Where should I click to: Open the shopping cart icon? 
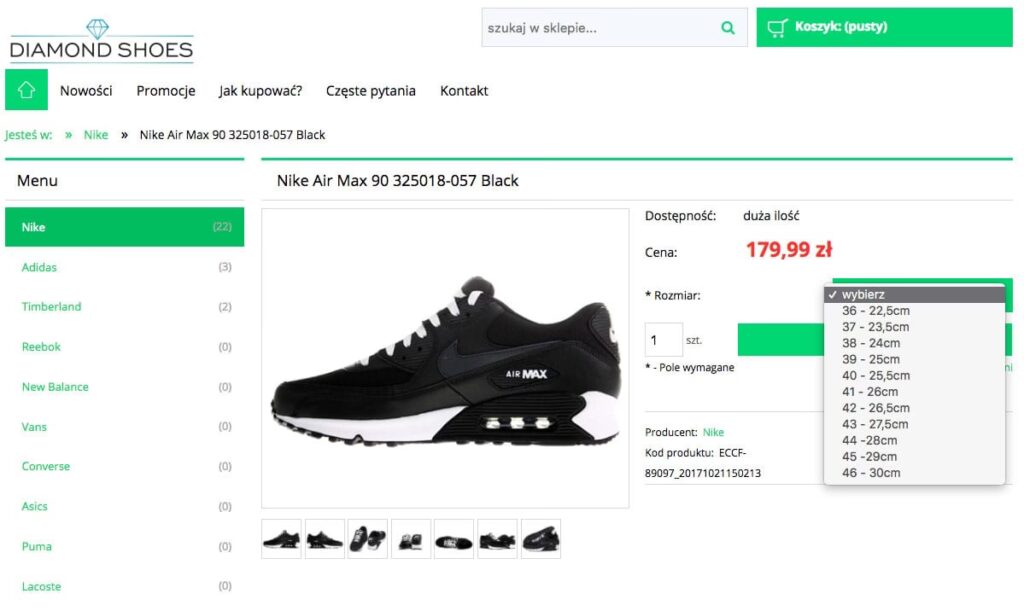pyautogui.click(x=777, y=27)
